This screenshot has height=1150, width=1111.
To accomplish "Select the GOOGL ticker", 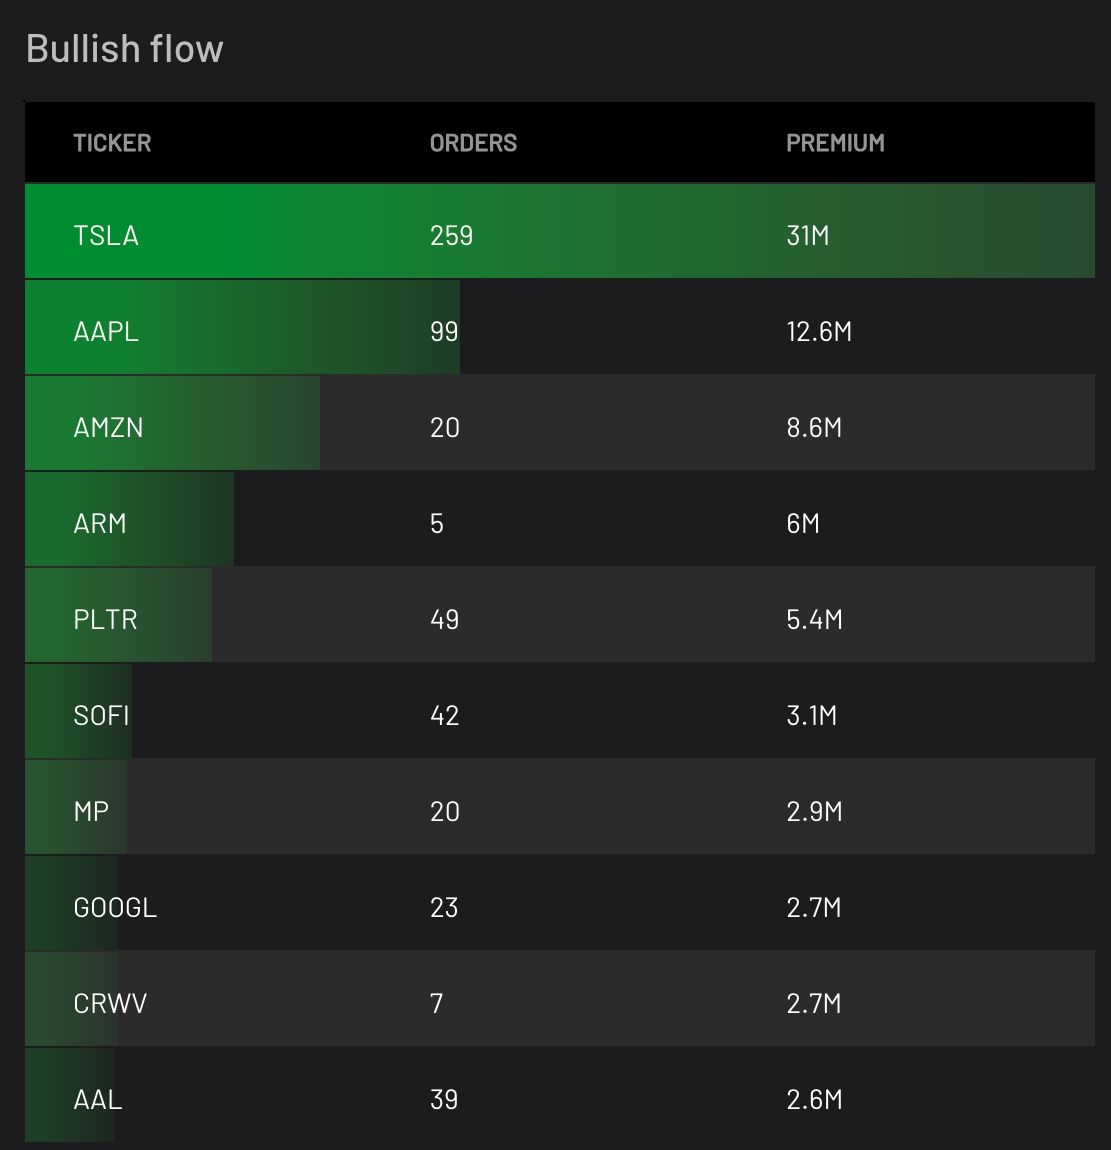I will point(115,908).
